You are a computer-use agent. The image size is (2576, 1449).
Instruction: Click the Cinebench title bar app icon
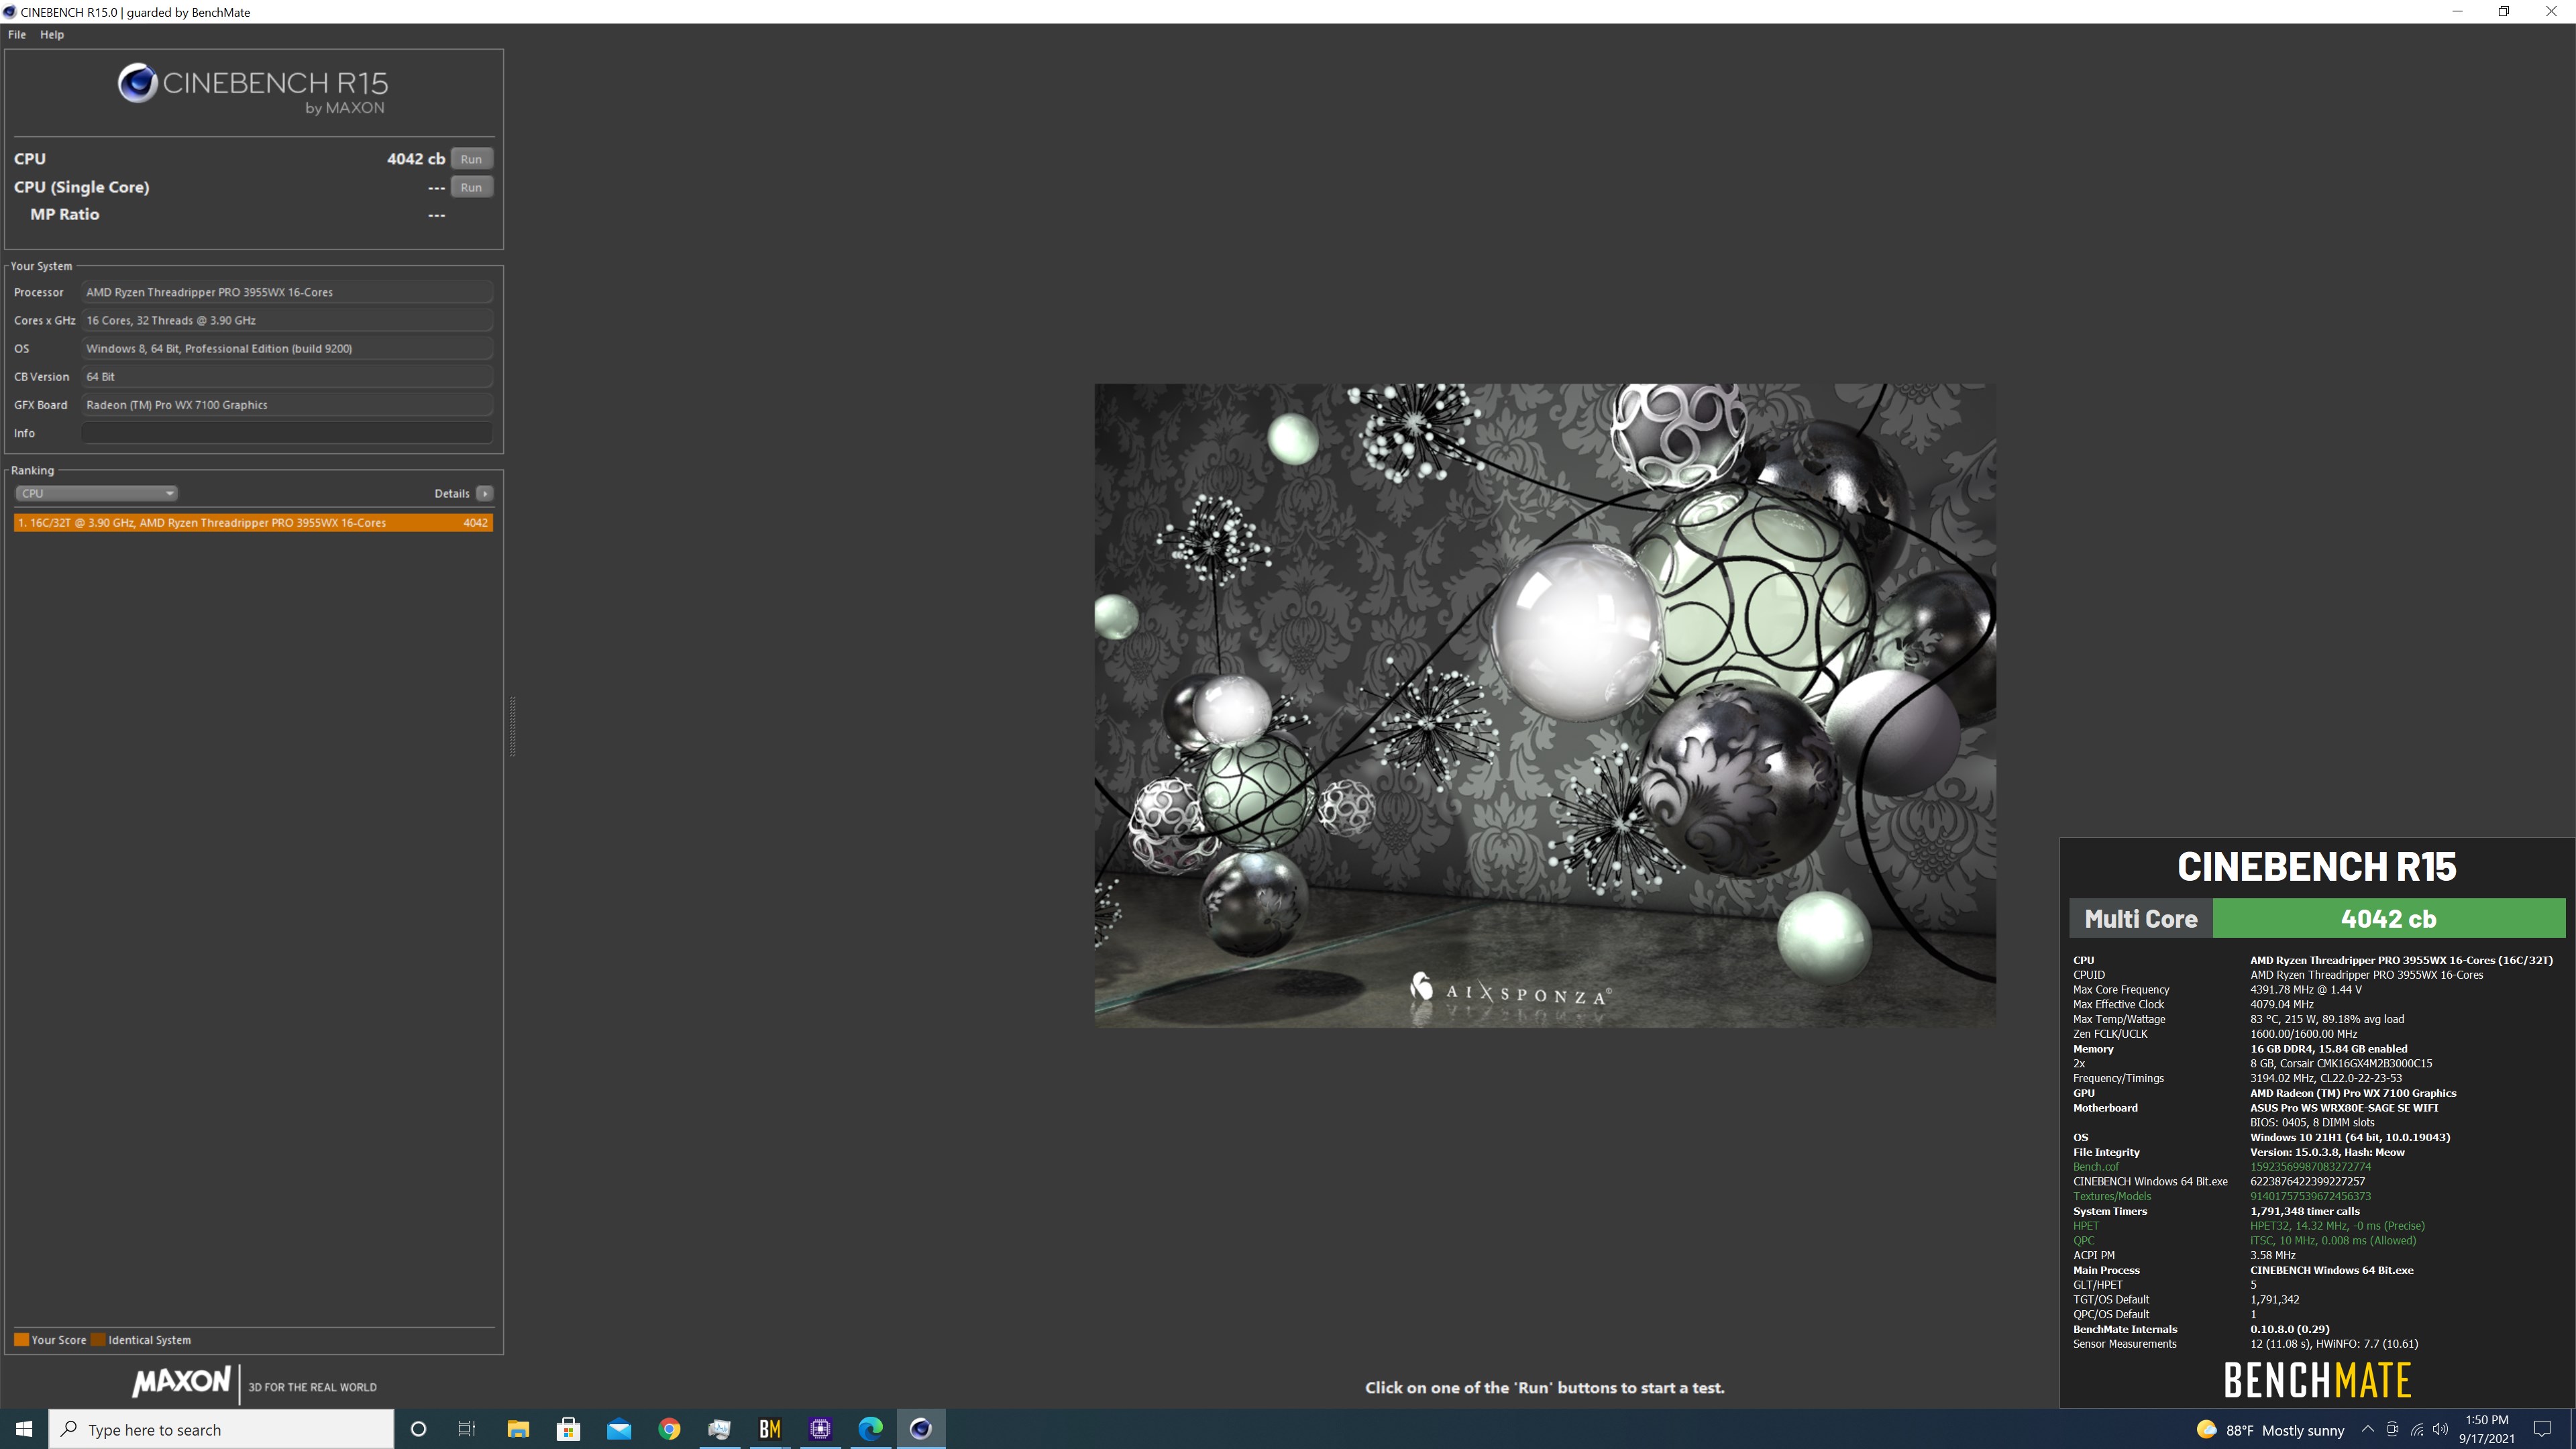tap(10, 12)
